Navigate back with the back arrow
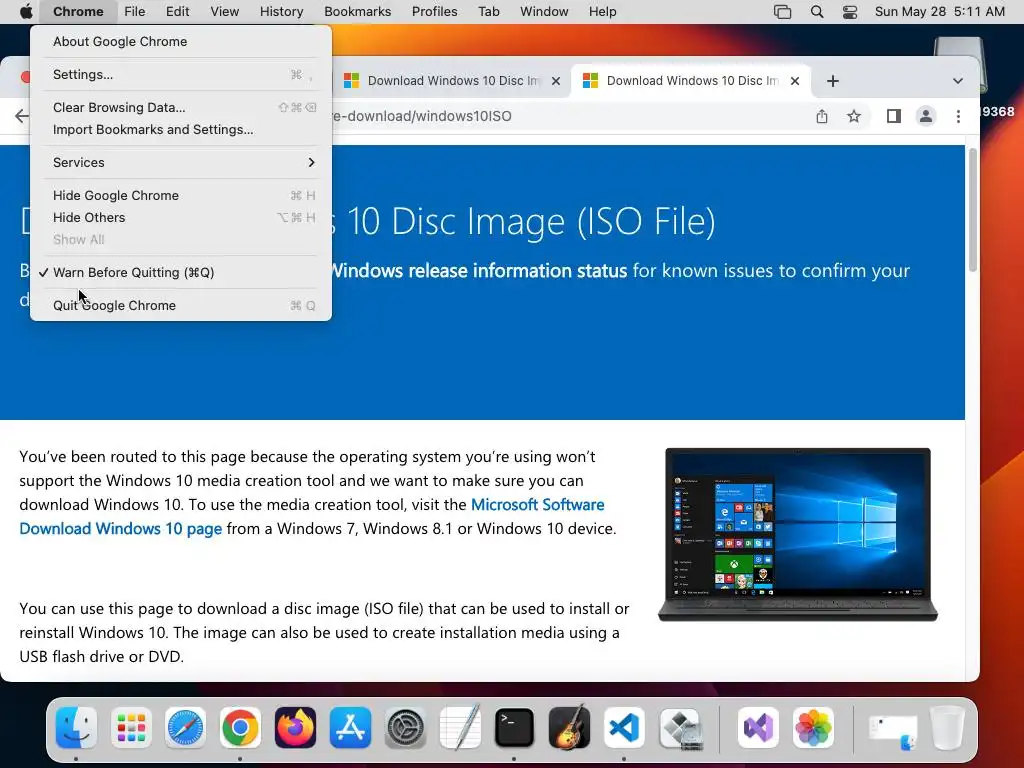Image resolution: width=1024 pixels, height=768 pixels. pos(22,116)
